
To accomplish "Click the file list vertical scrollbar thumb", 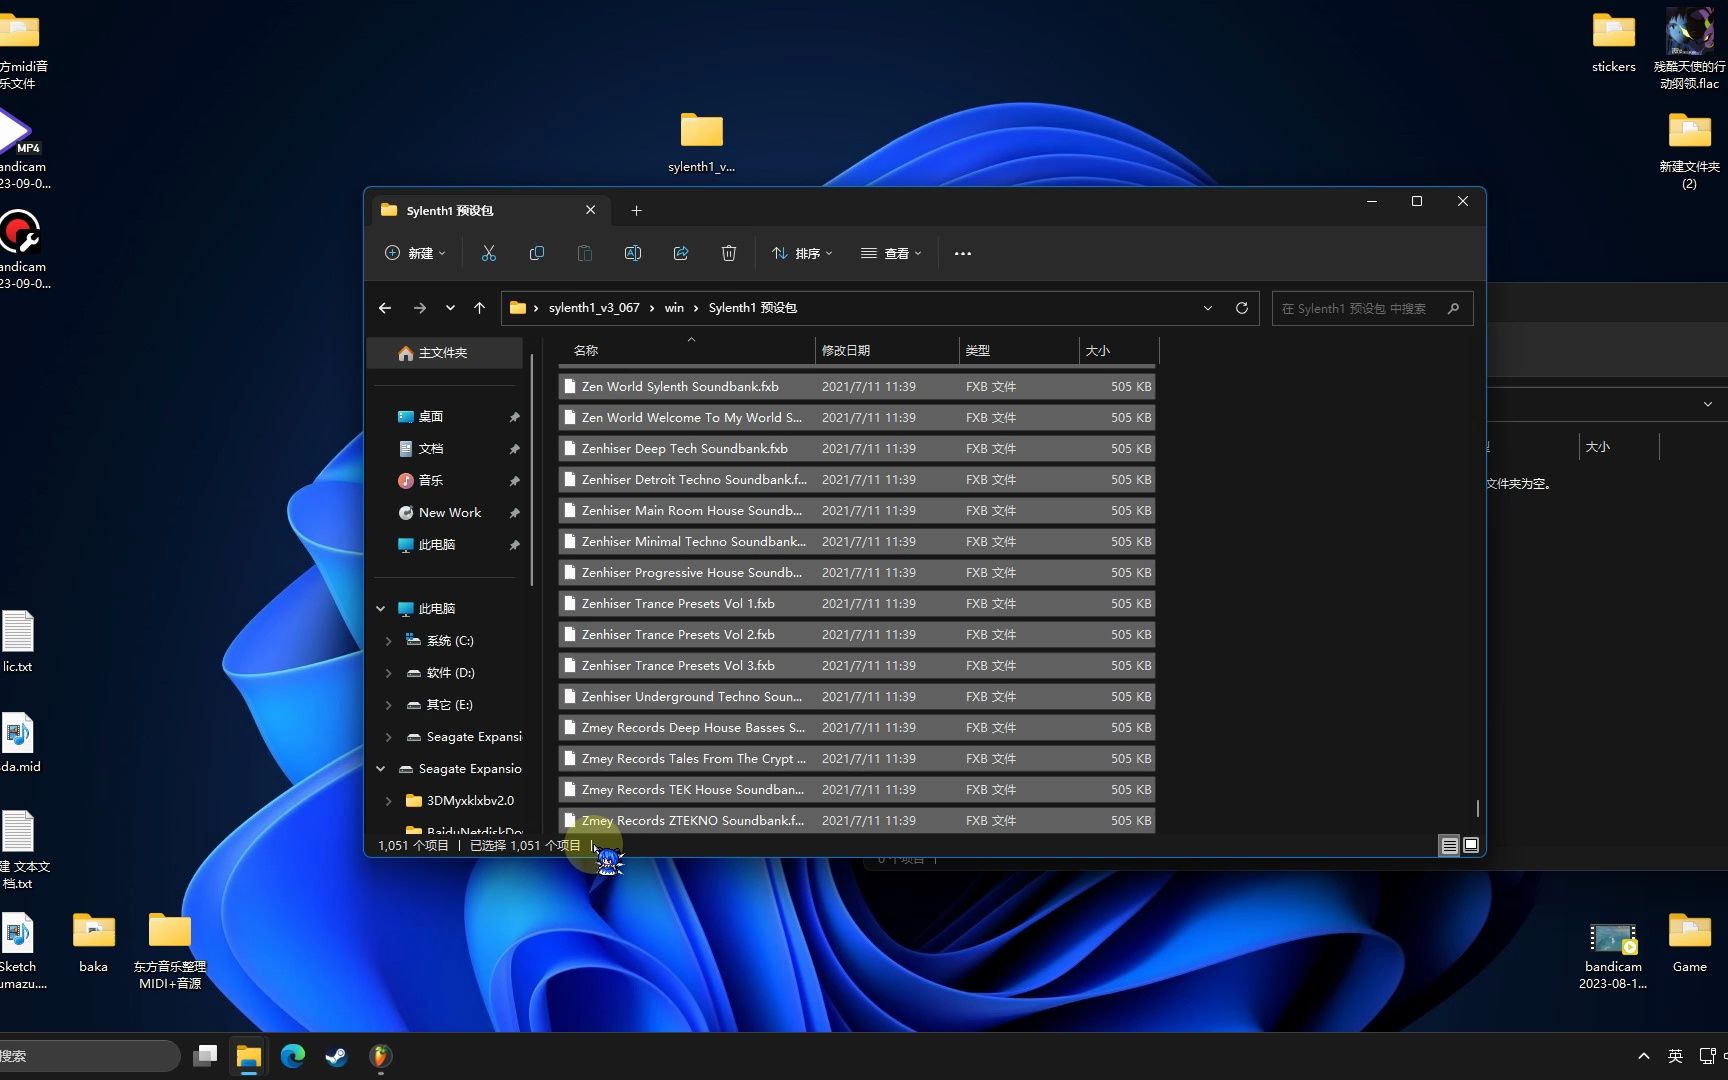I will [1477, 807].
